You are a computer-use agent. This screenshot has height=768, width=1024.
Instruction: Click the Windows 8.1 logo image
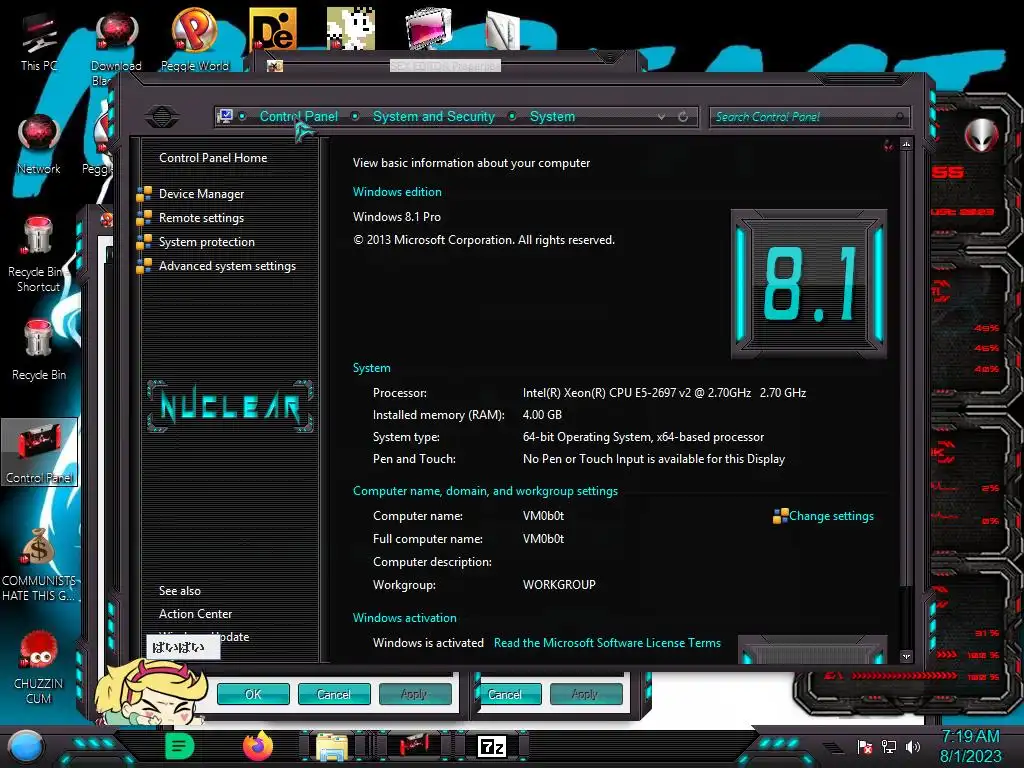coord(808,284)
